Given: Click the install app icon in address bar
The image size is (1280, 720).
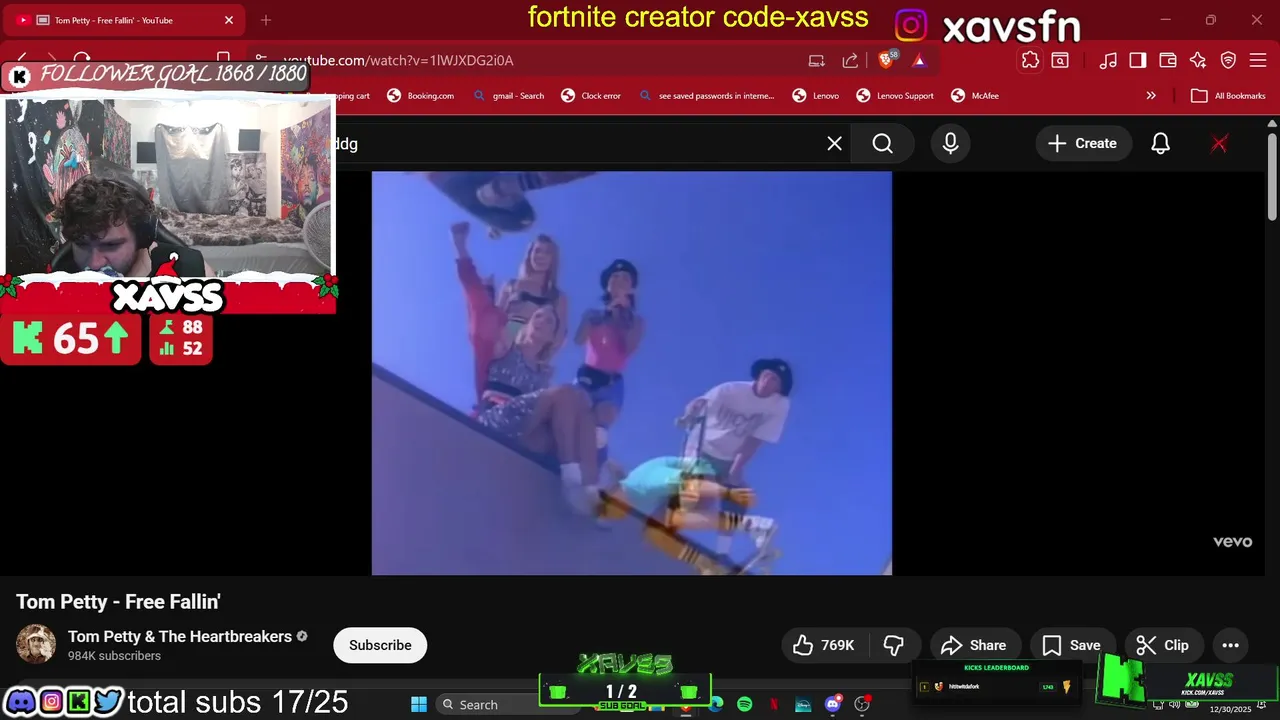Looking at the screenshot, I should tap(817, 60).
